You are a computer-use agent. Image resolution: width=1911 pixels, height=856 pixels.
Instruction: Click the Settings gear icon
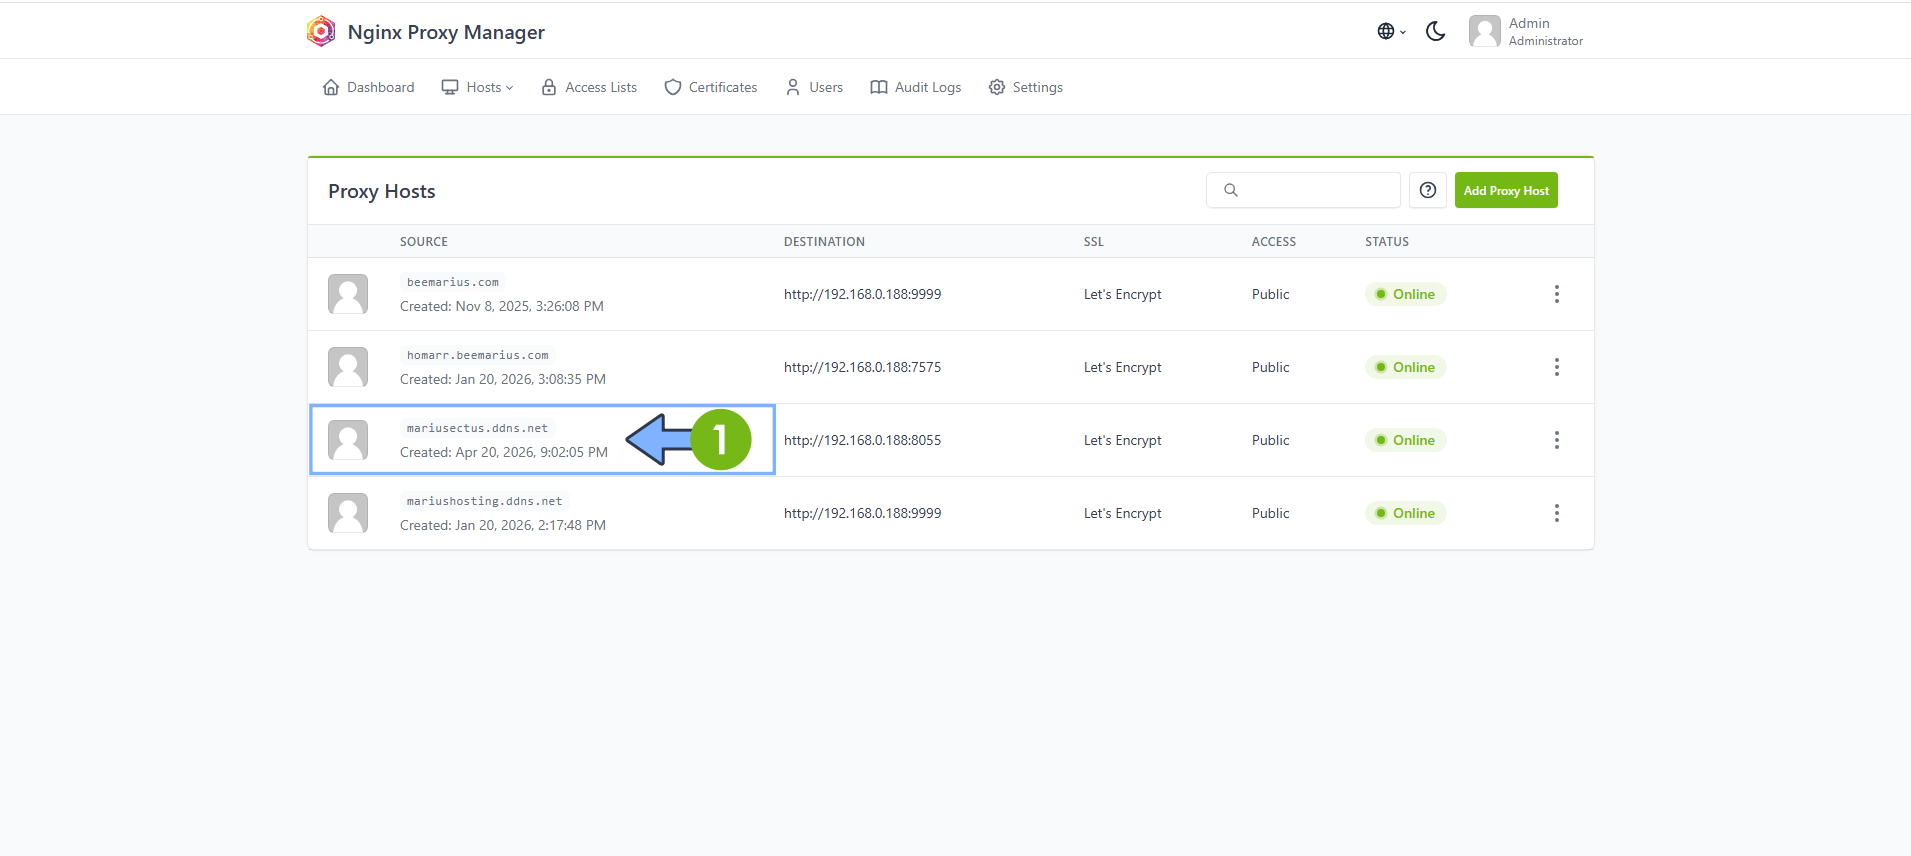pos(997,87)
